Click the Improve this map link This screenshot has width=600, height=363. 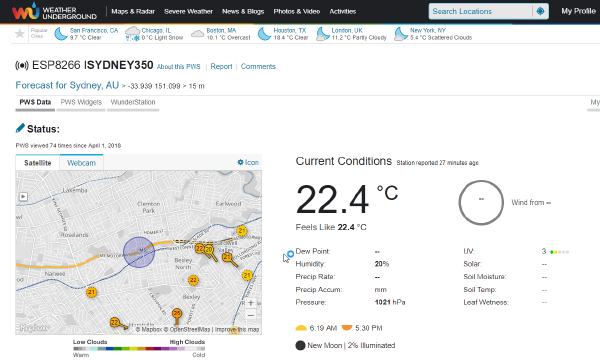(237, 329)
